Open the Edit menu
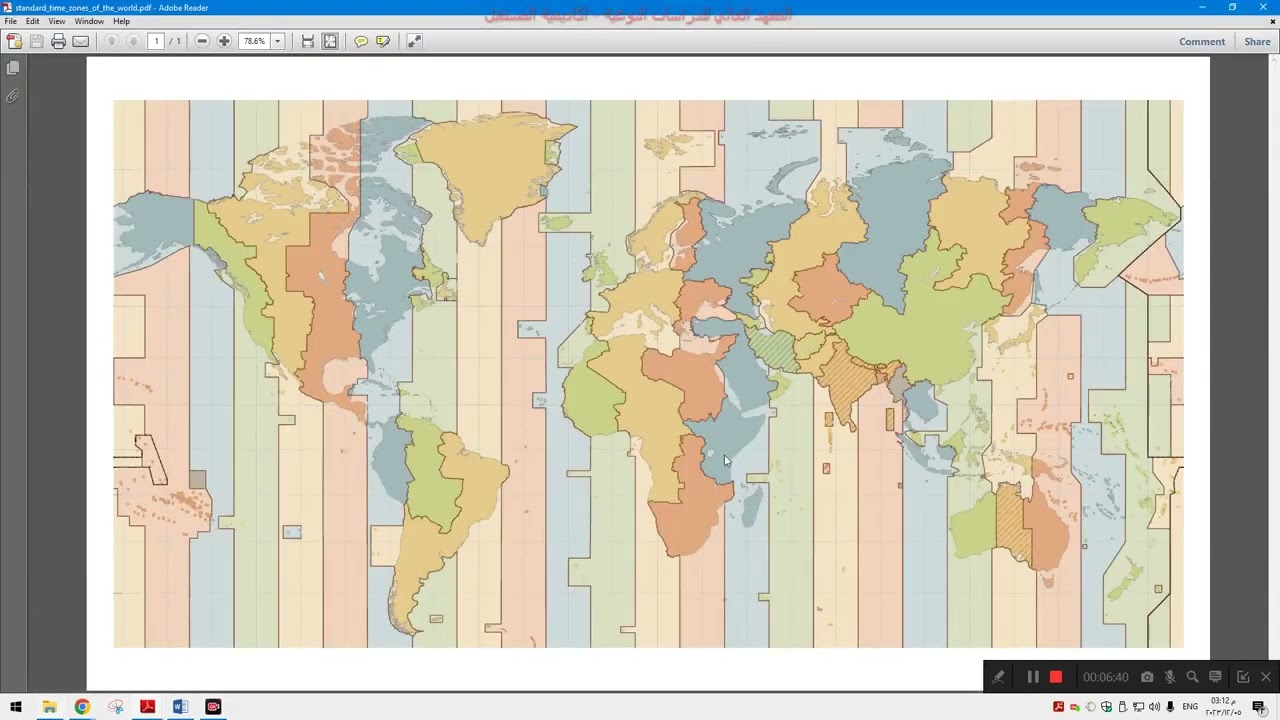Image resolution: width=1280 pixels, height=720 pixels. (33, 21)
